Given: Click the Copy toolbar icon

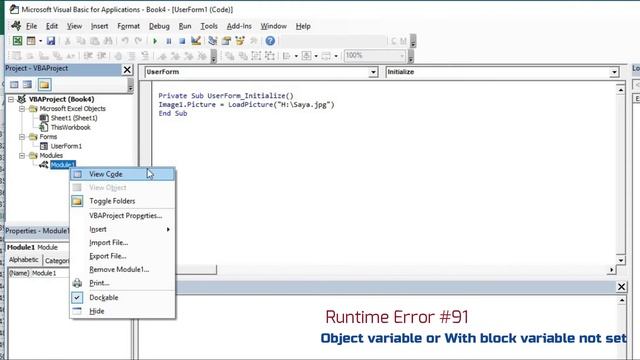Looking at the screenshot, I should tap(81, 41).
